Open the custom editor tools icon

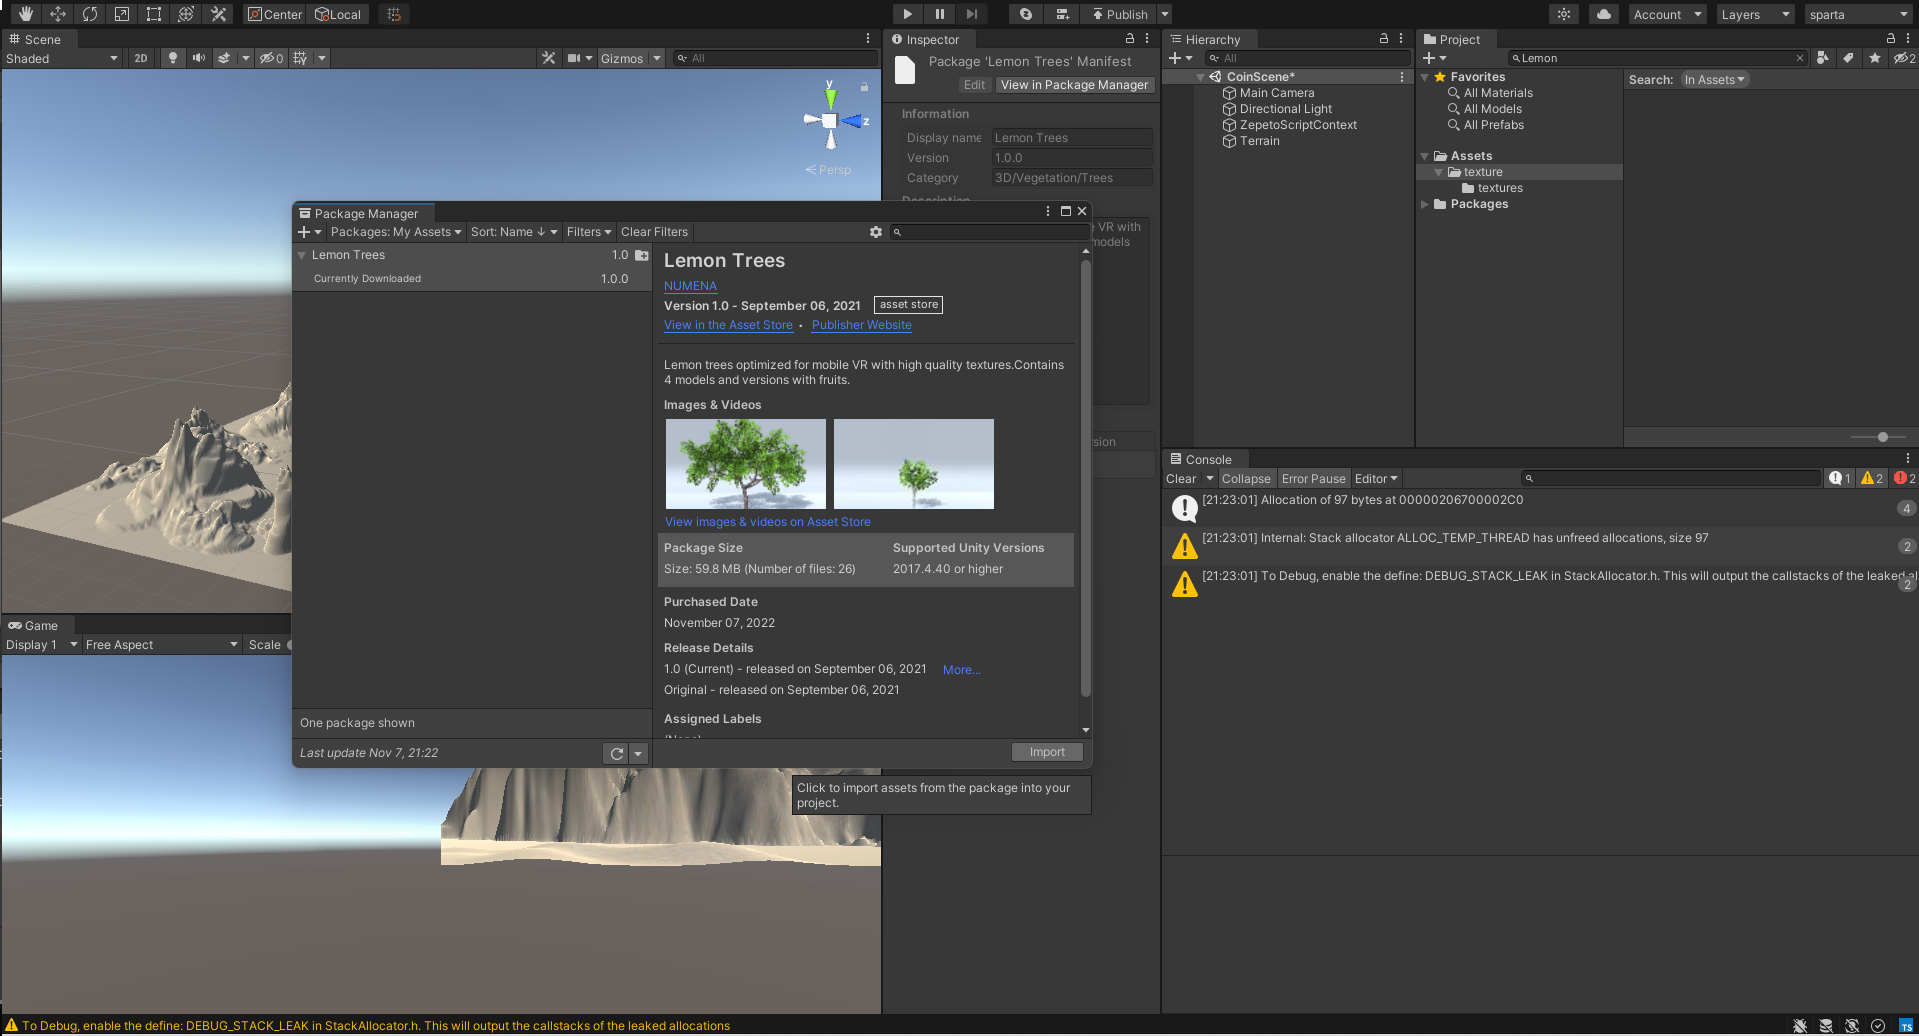(x=218, y=14)
